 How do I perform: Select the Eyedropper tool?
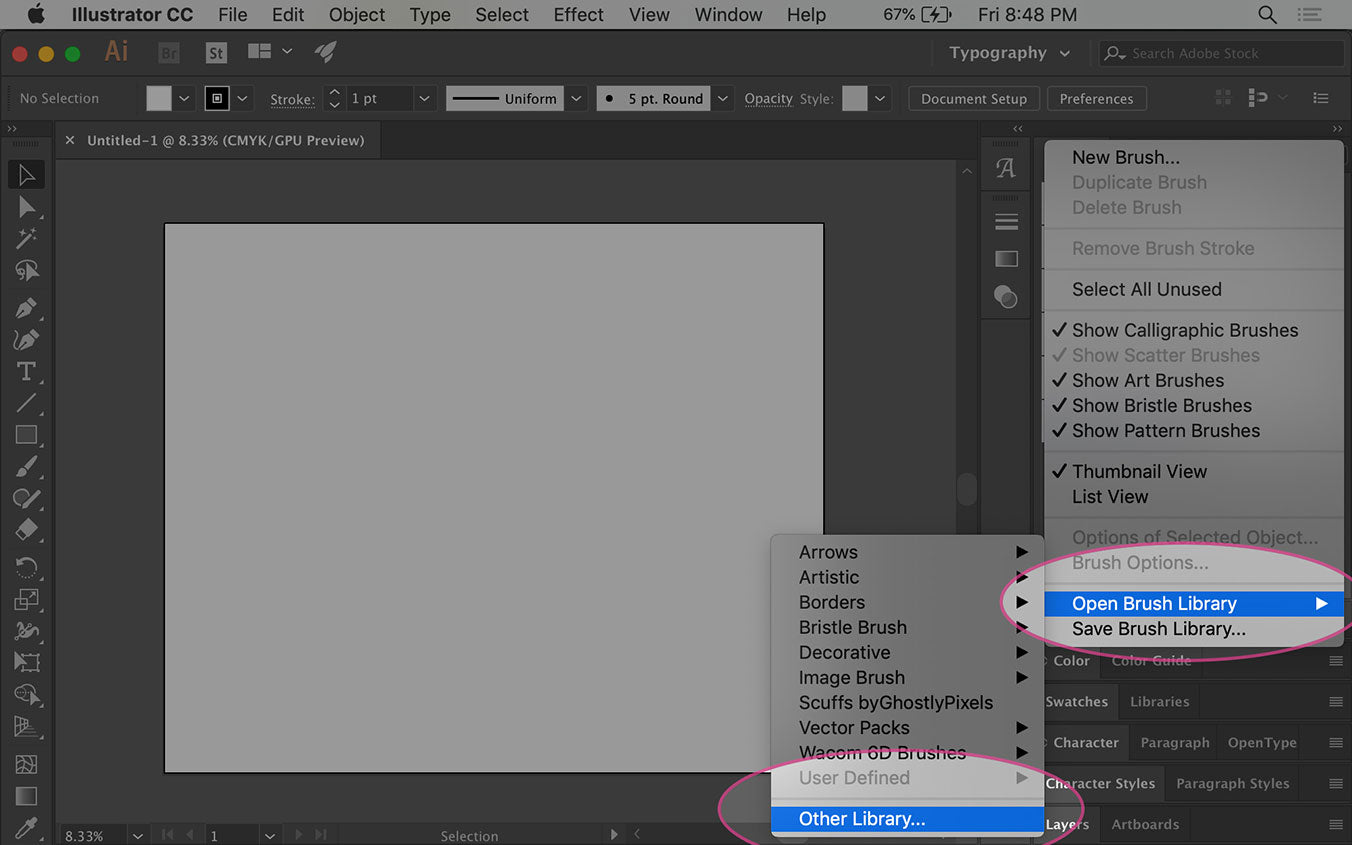click(27, 828)
